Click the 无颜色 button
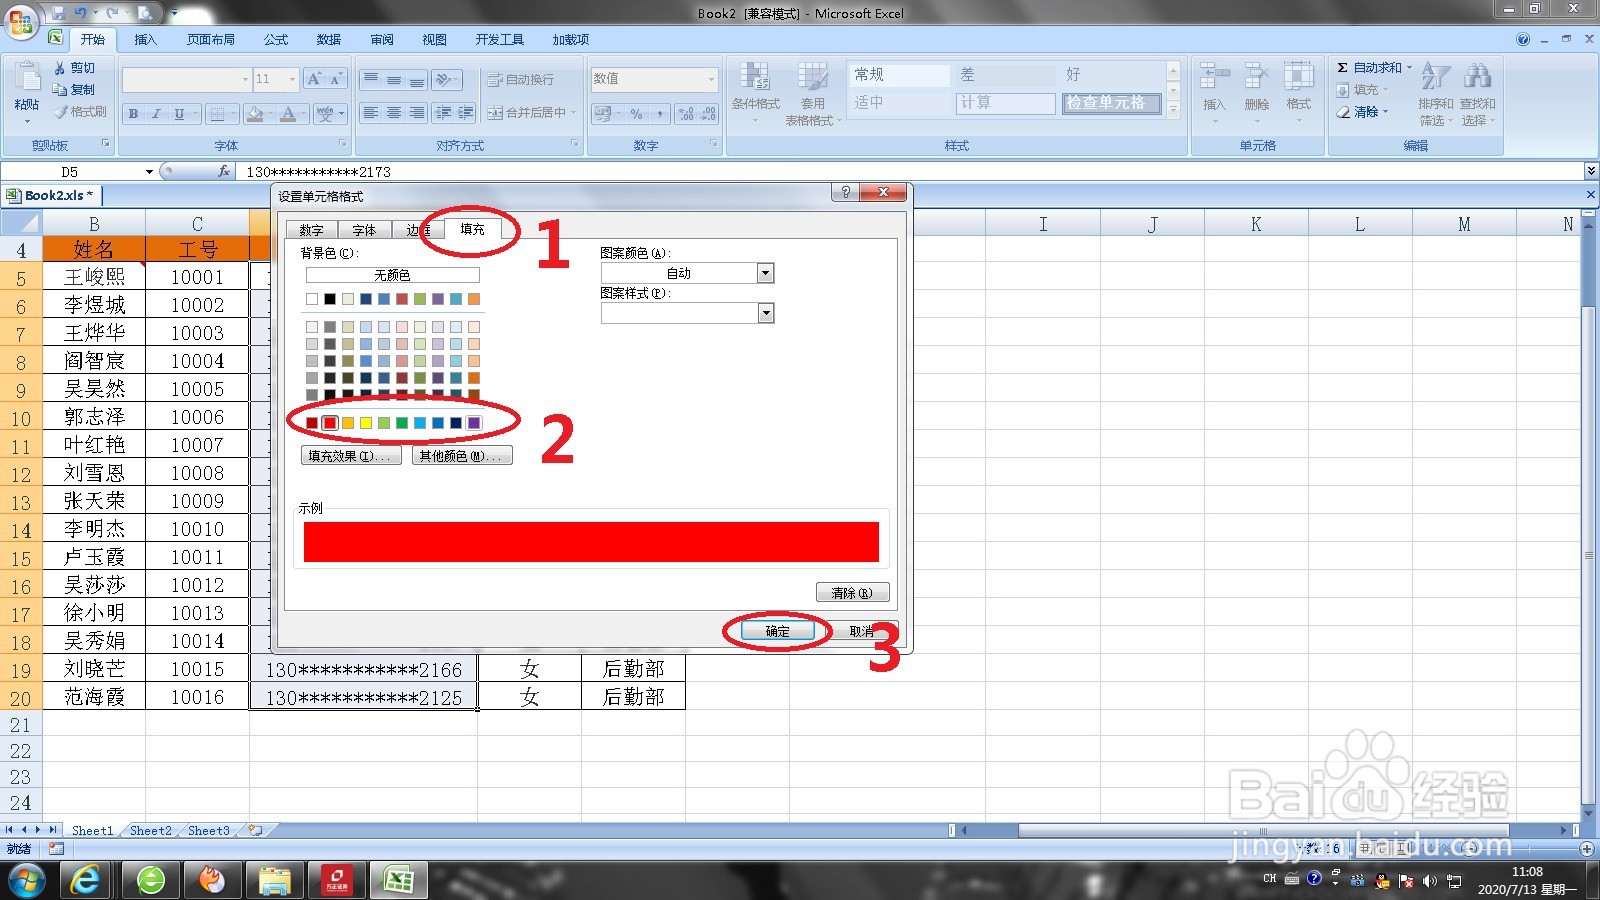1600x900 pixels. point(392,275)
